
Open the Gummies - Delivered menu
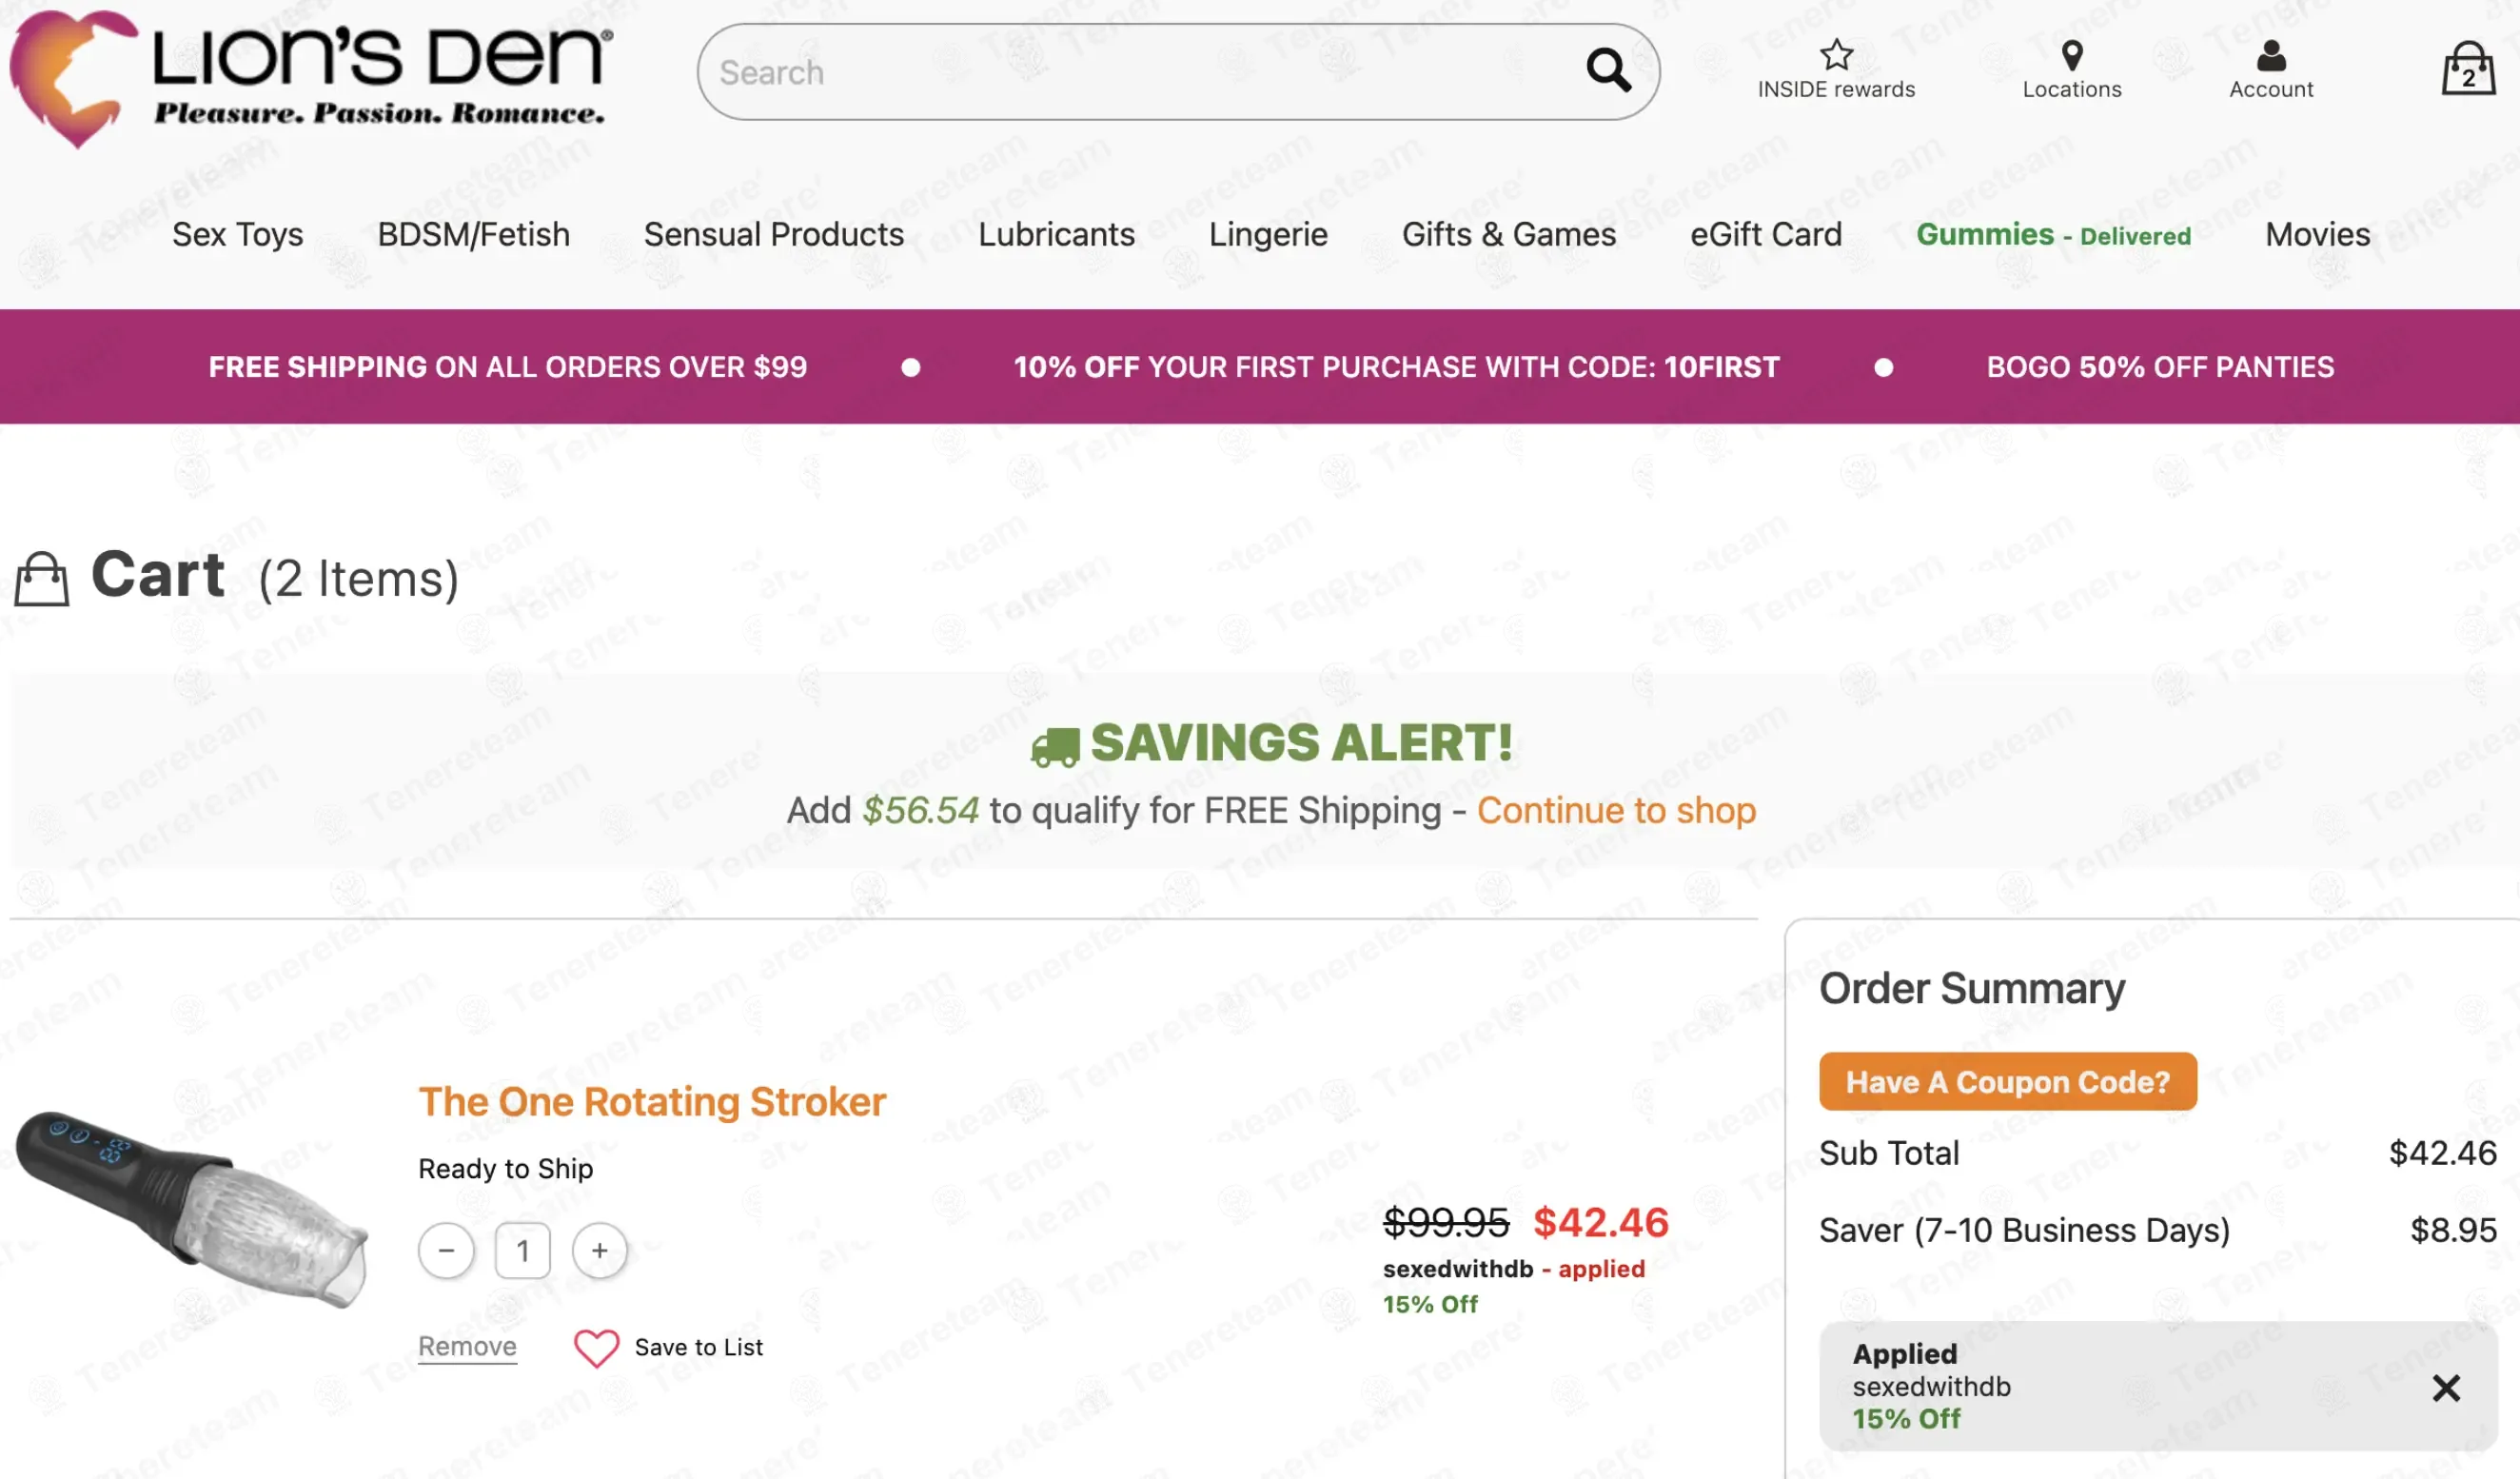click(2052, 234)
